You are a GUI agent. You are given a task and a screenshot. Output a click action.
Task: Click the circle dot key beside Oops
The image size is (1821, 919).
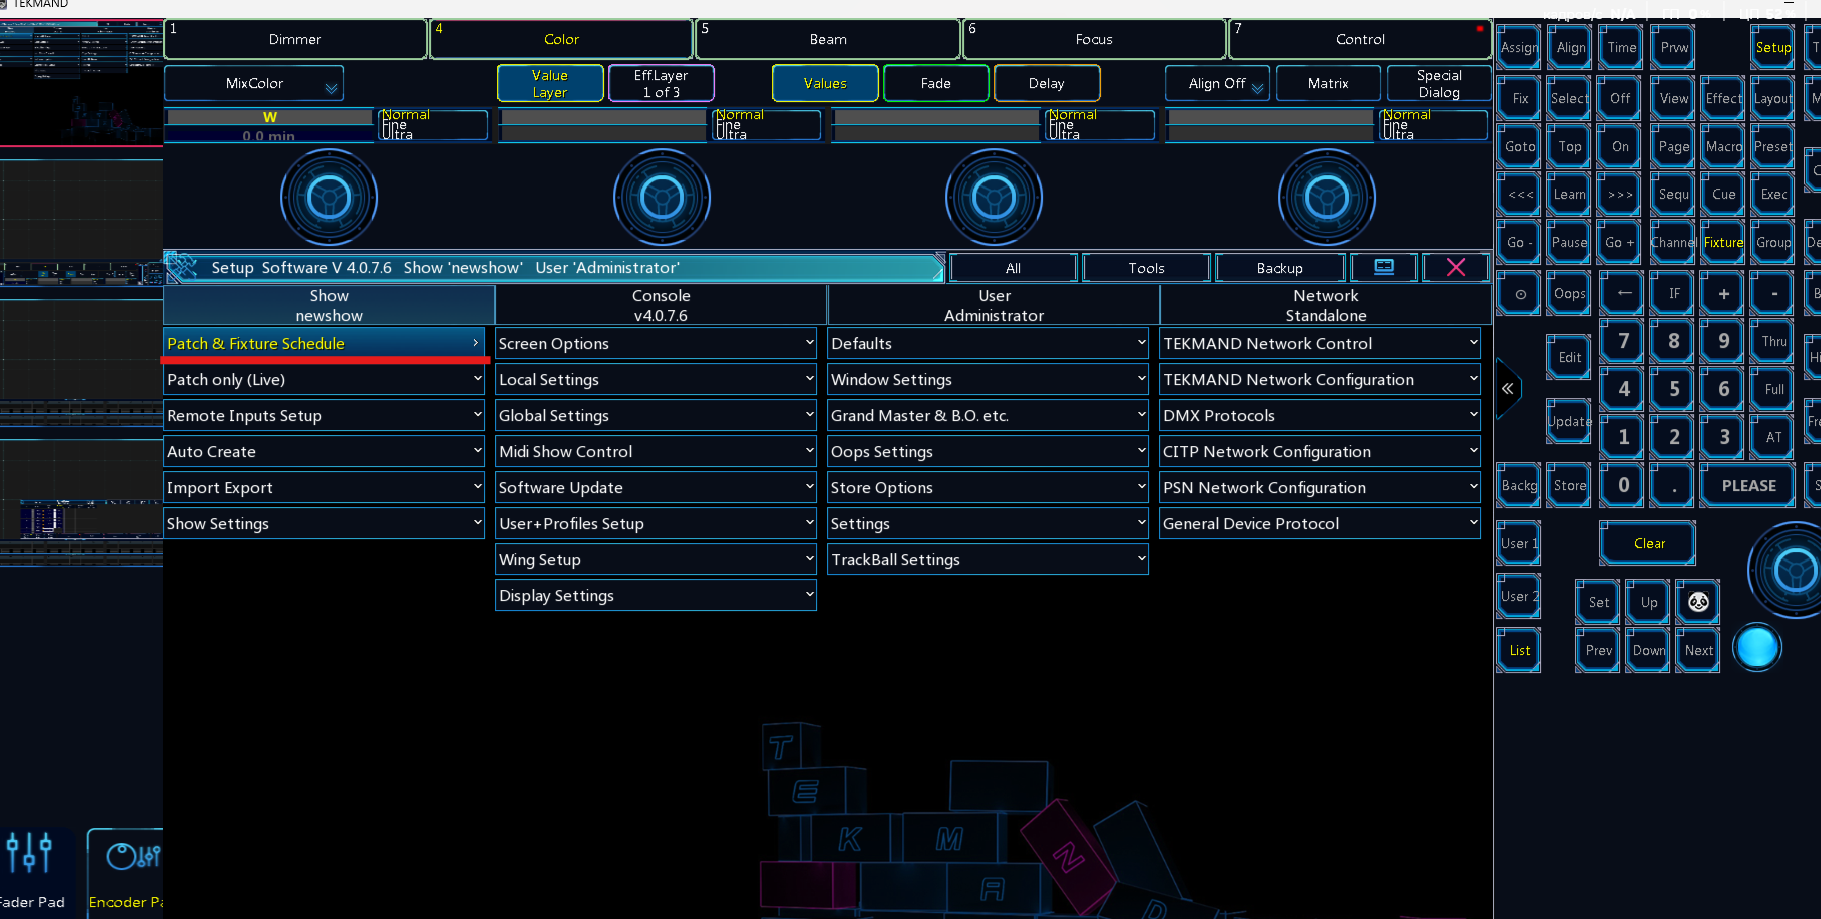tap(1520, 294)
